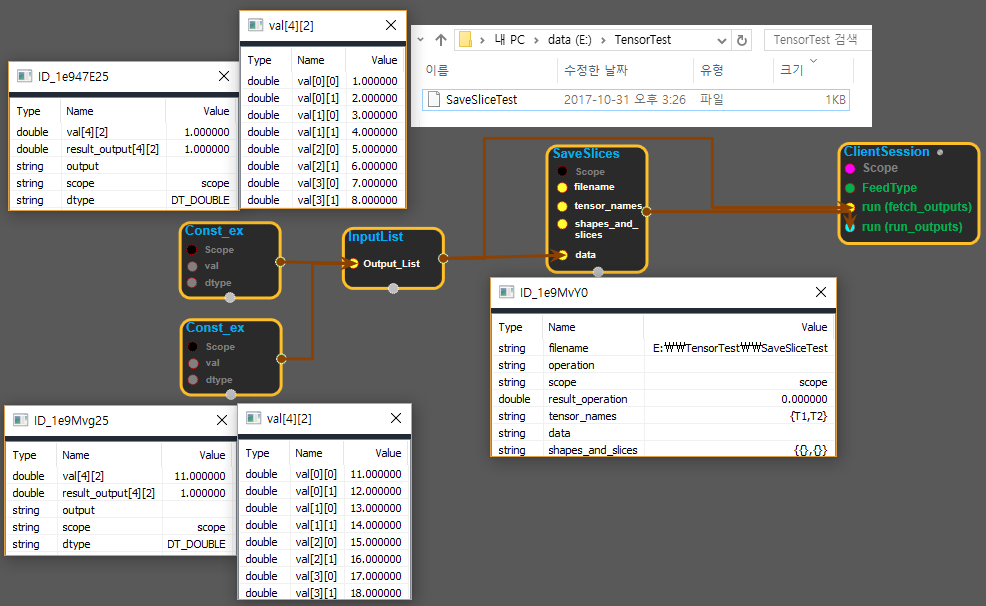
Task: Click the dtype port on lower Const_ex node
Action: click(192, 380)
